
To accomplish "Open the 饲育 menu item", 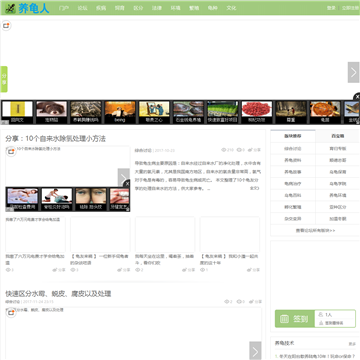I will point(119,8).
